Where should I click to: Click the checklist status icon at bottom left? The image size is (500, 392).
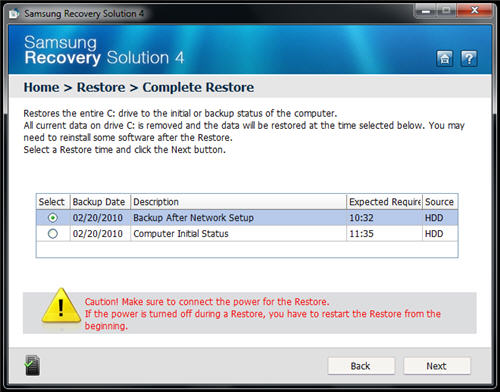pyautogui.click(x=32, y=365)
